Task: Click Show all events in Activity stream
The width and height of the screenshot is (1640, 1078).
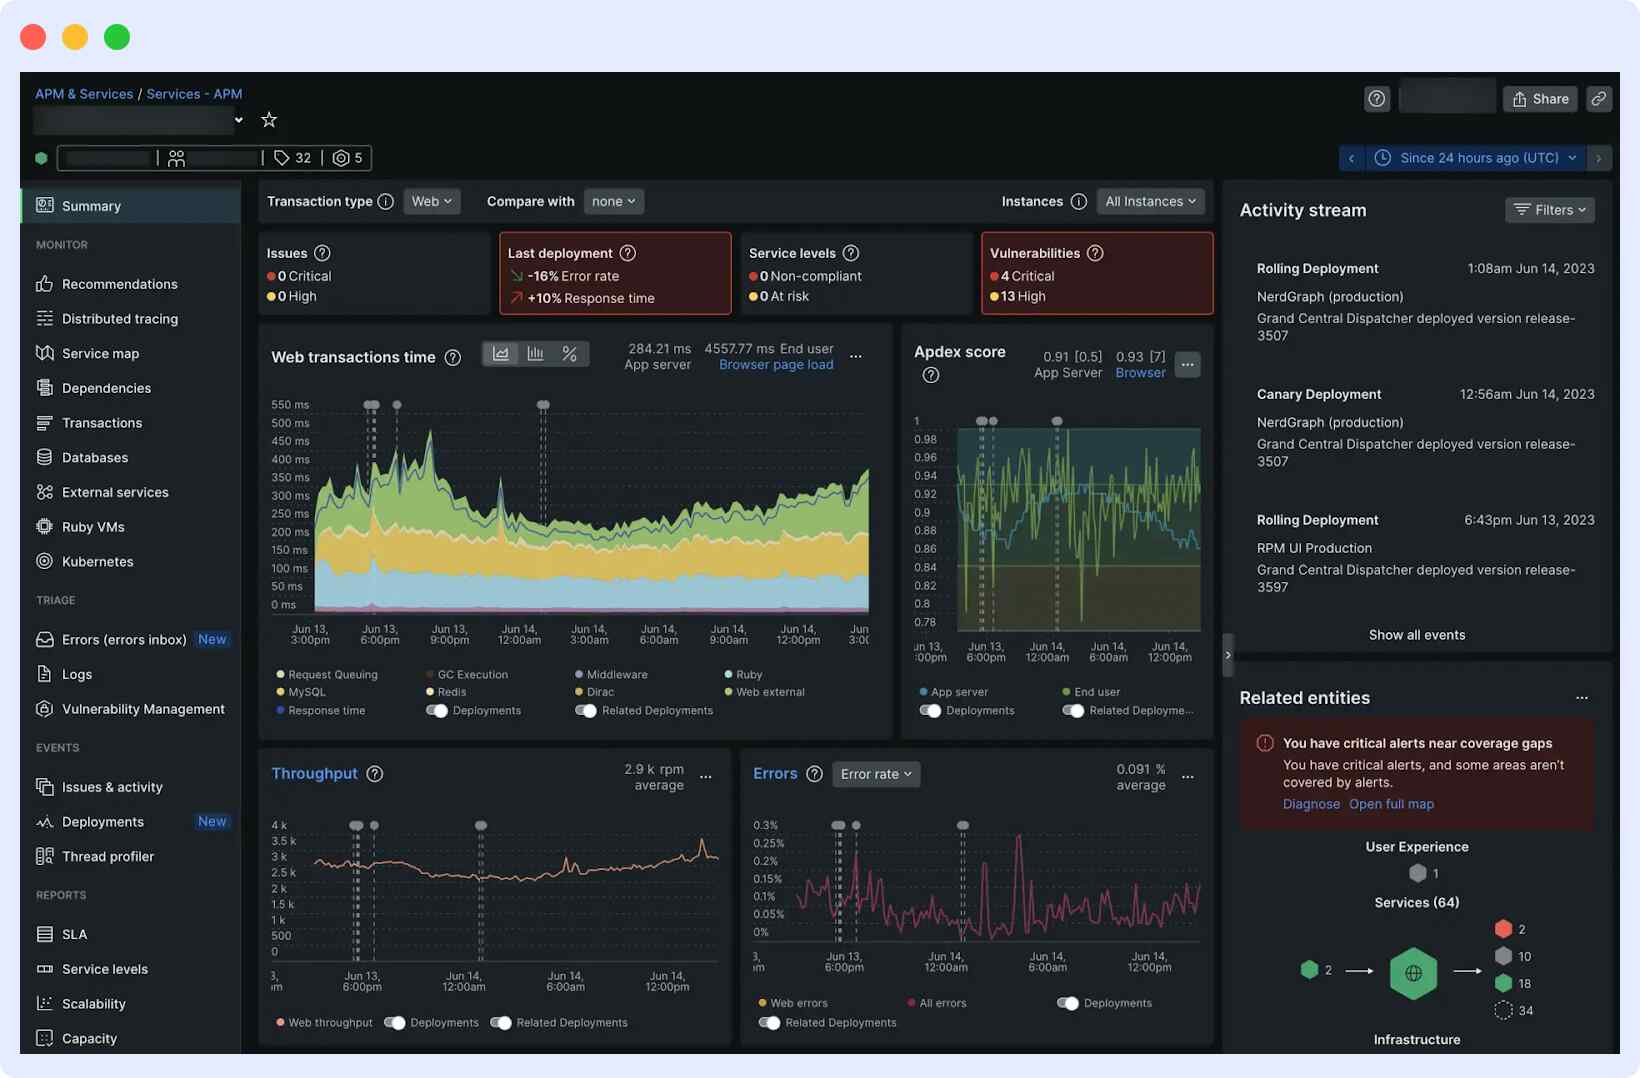Action: 1417,634
